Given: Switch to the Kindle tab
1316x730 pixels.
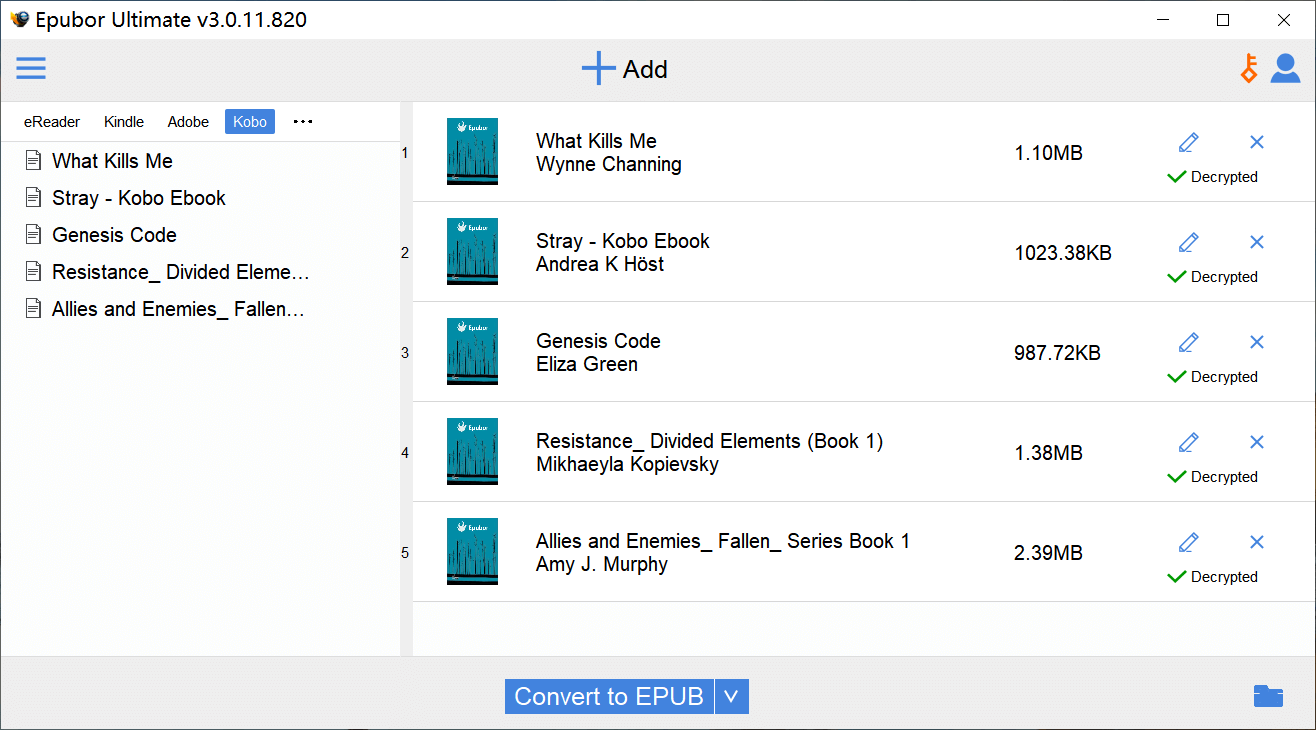Looking at the screenshot, I should click(124, 122).
